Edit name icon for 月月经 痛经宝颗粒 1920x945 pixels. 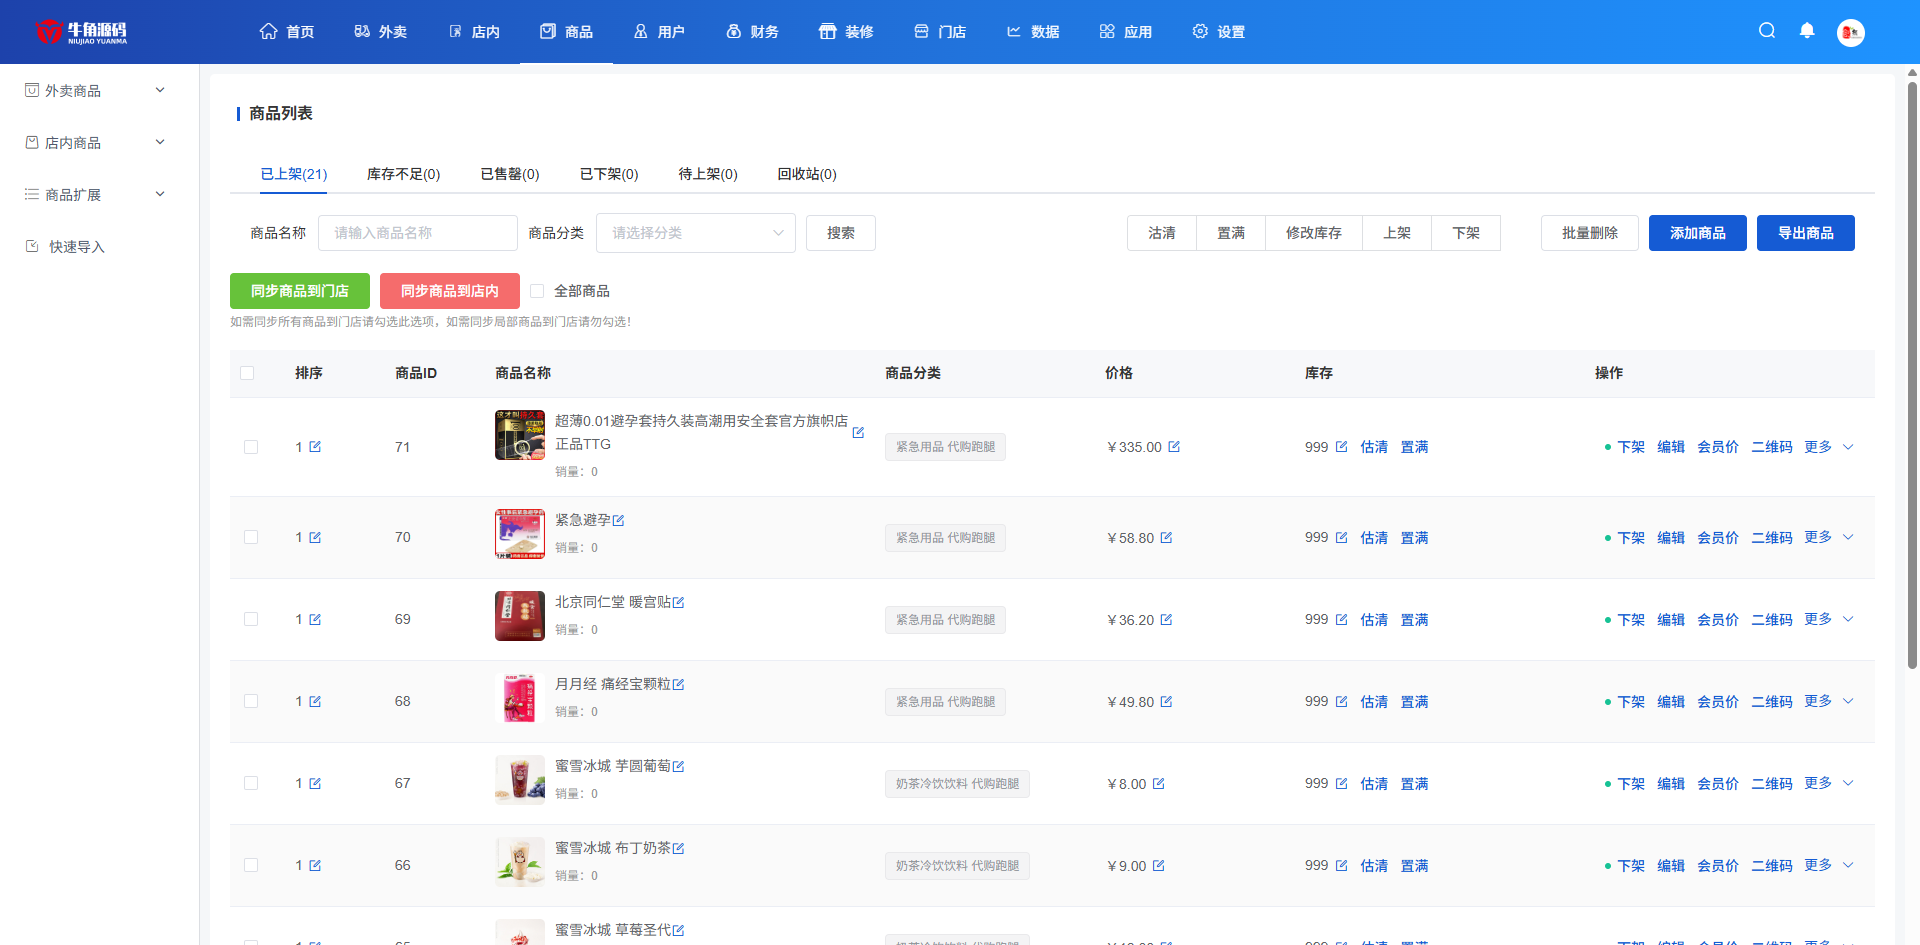679,685
